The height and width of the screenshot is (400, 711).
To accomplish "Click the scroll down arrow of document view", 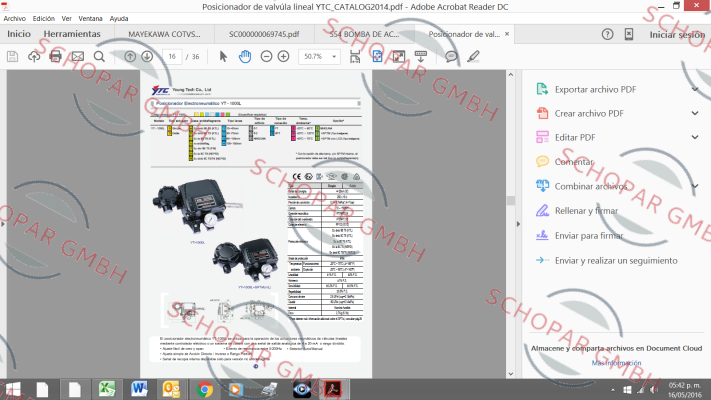I will [511, 374].
